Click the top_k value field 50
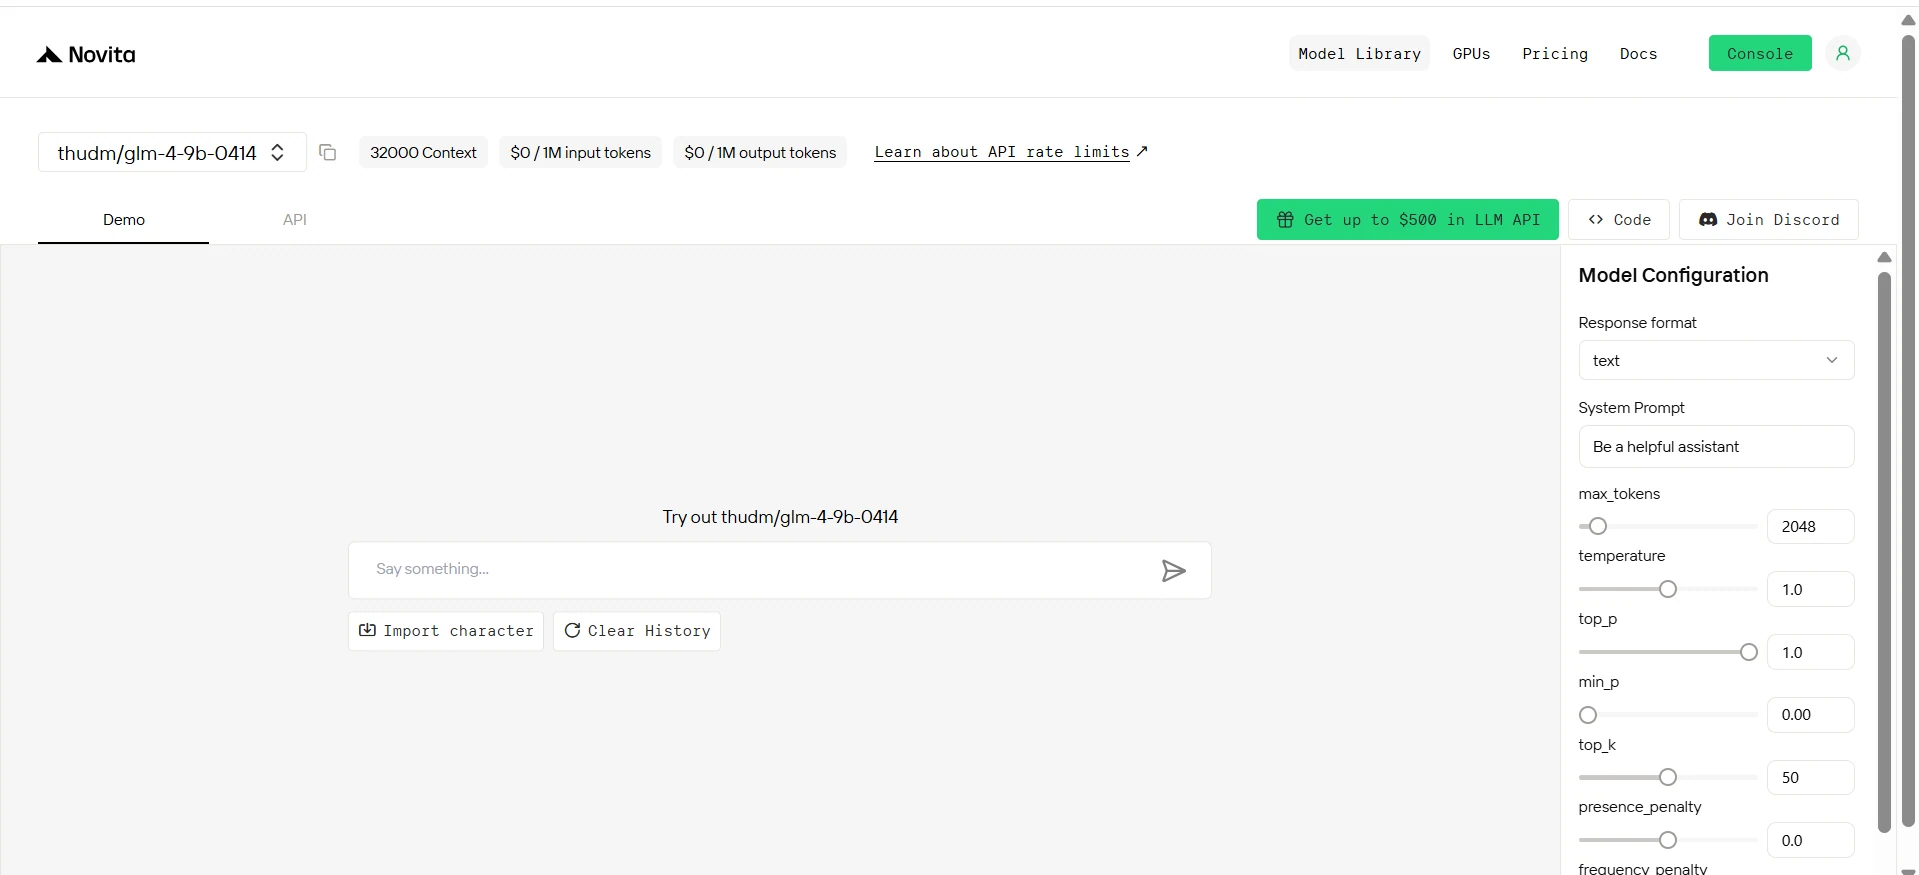 click(x=1810, y=778)
